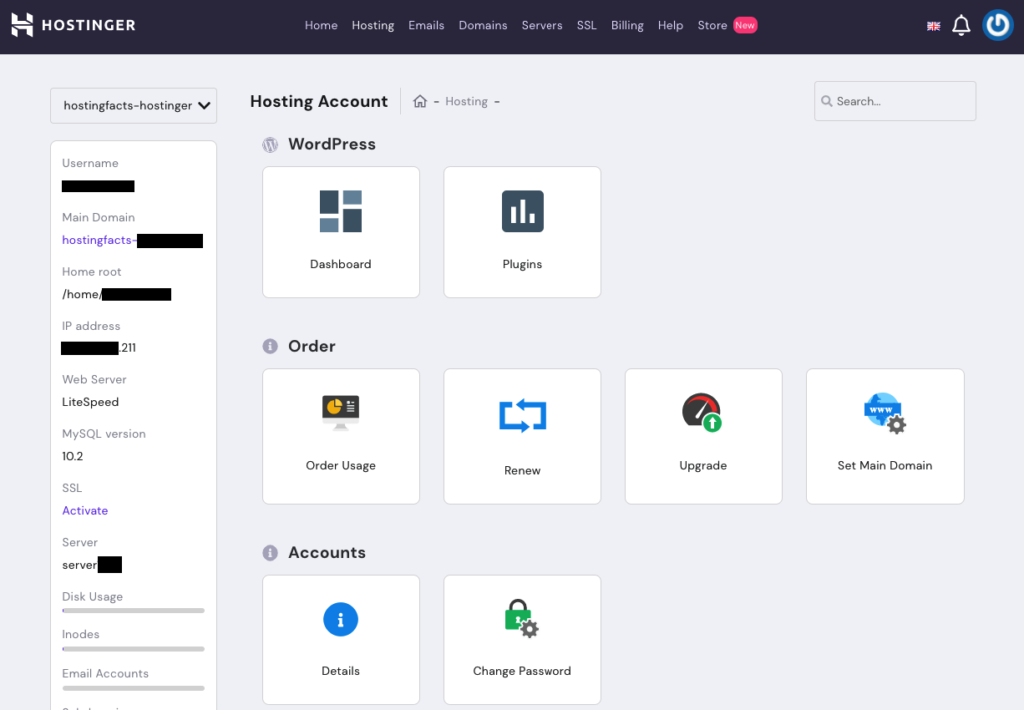1024x710 pixels.
Task: View account Details
Action: [340, 639]
